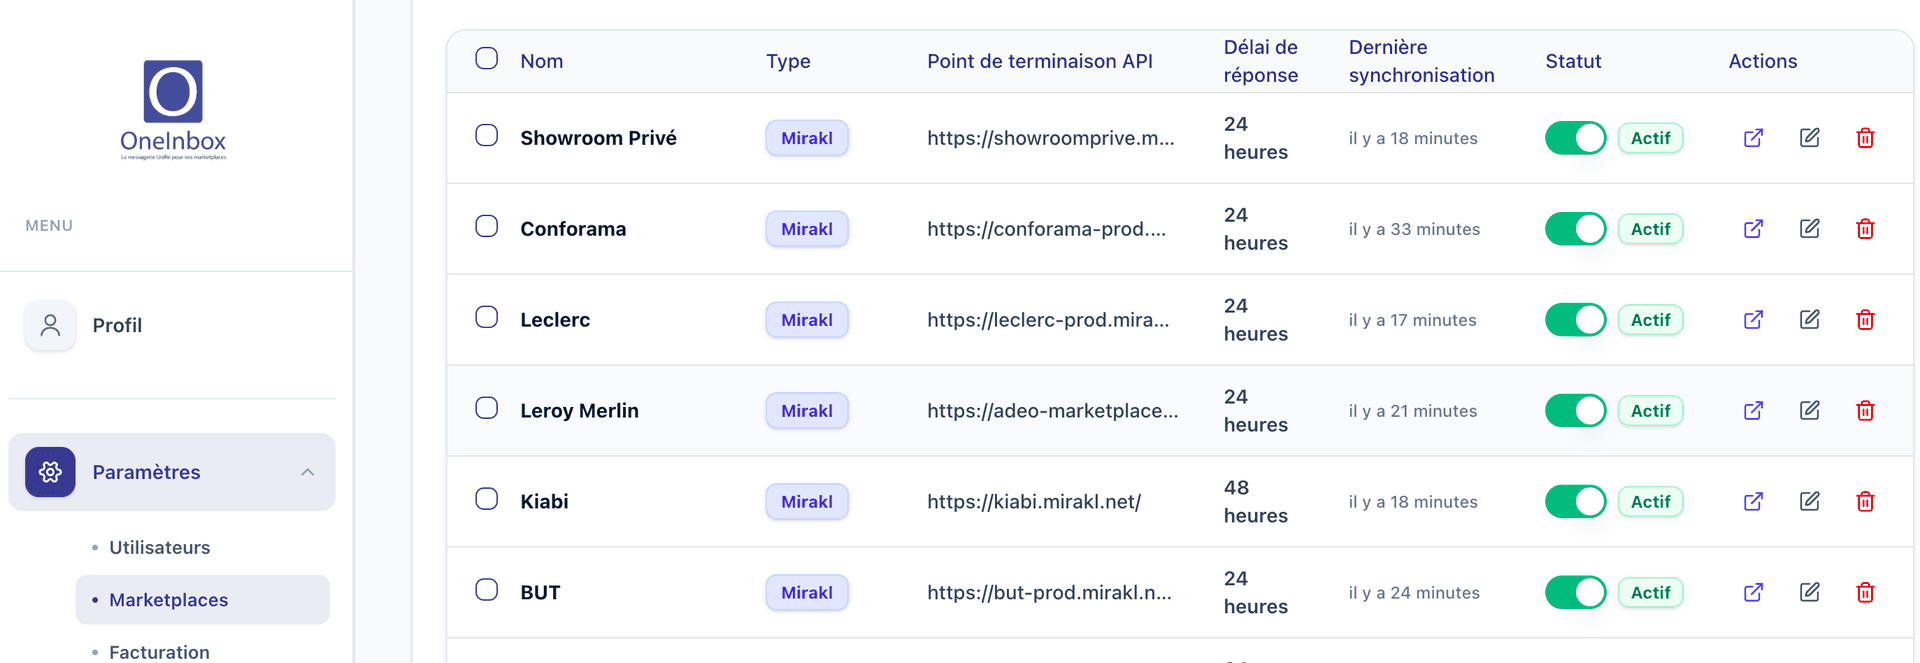The image size is (1920, 663).
Task: Go to Utilisateurs submenu
Action: (160, 548)
